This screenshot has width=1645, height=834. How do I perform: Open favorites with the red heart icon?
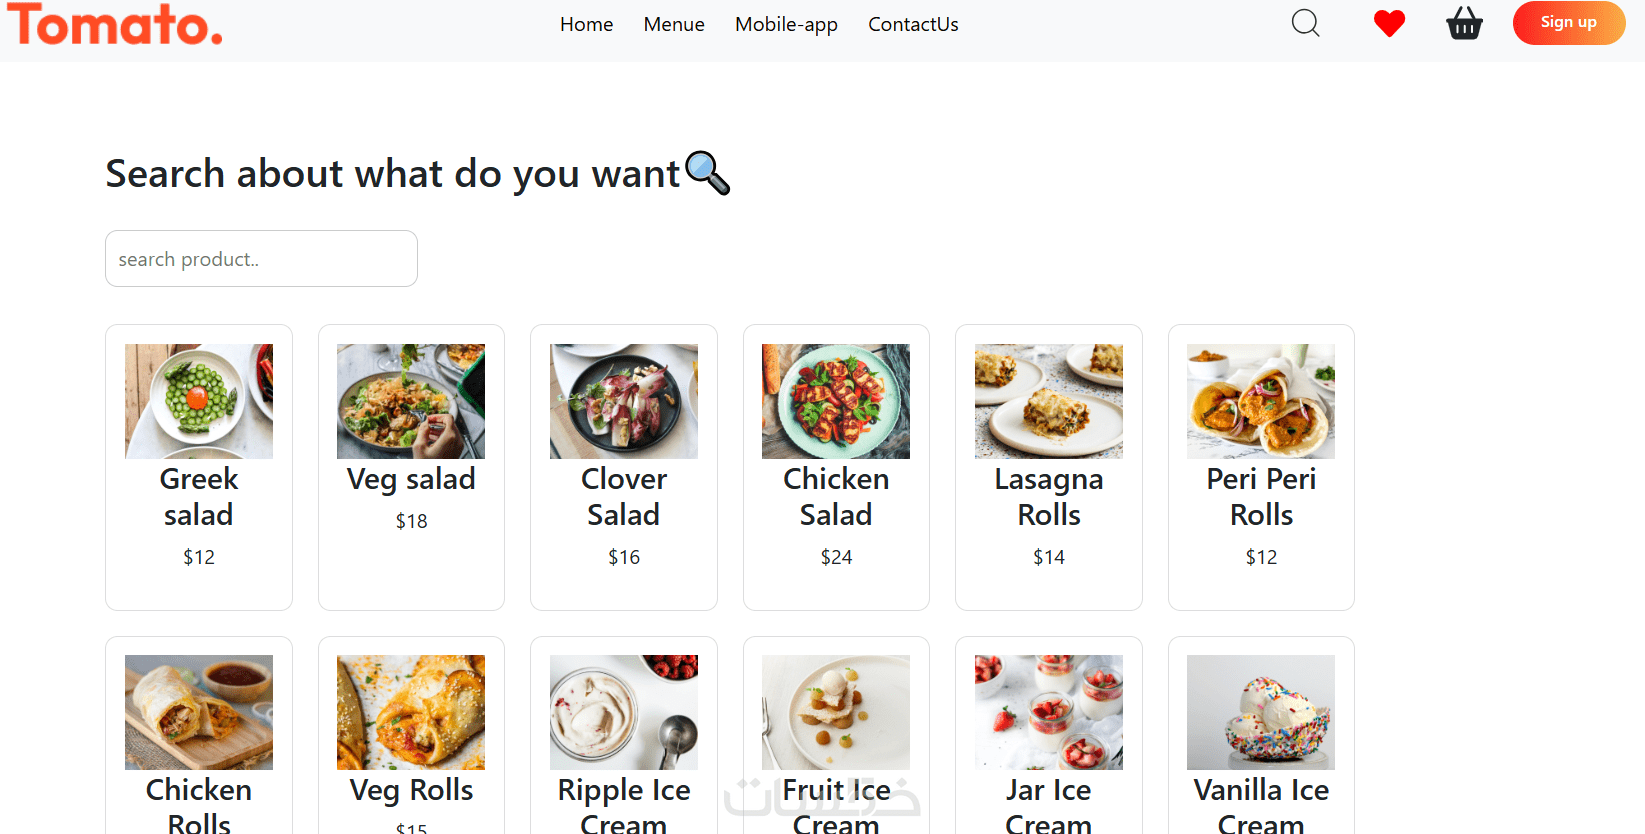(1389, 23)
